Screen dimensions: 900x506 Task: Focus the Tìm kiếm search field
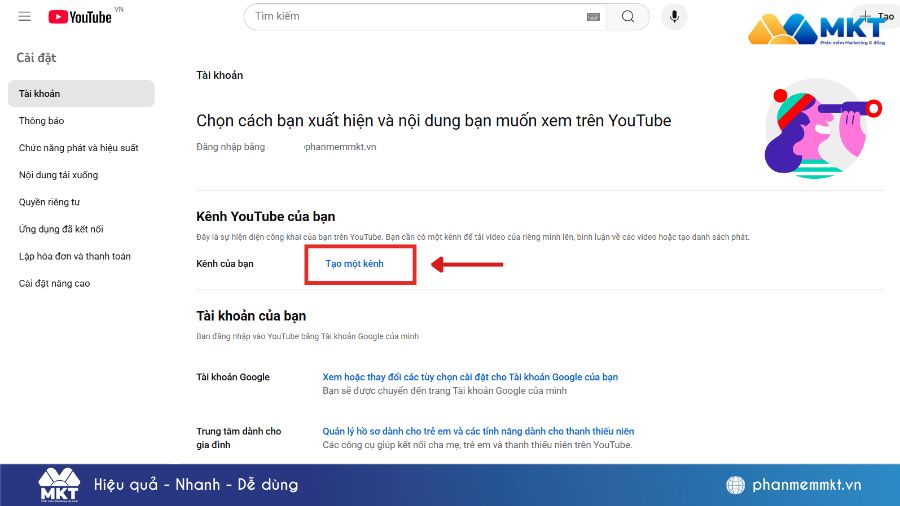coord(415,17)
